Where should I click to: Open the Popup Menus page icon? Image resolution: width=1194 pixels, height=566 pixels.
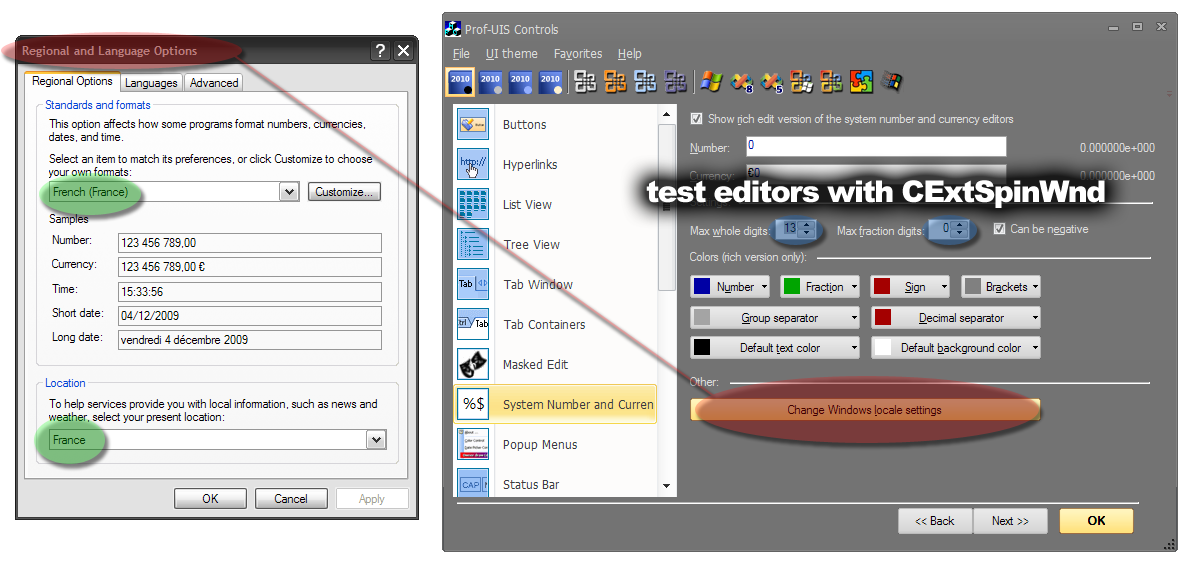(x=473, y=444)
